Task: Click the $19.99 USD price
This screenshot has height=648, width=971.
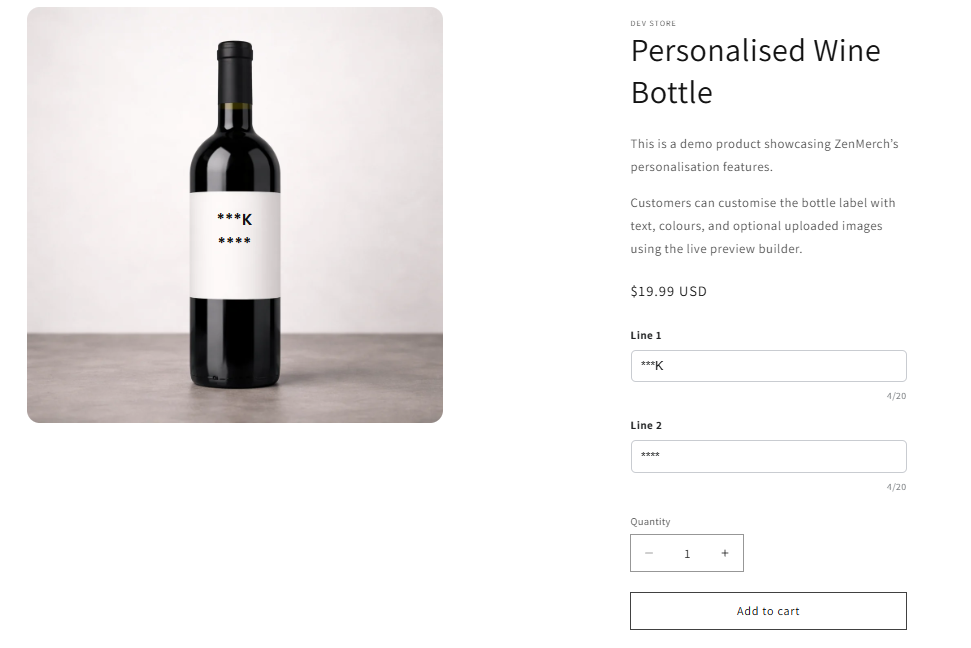Action: point(668,292)
